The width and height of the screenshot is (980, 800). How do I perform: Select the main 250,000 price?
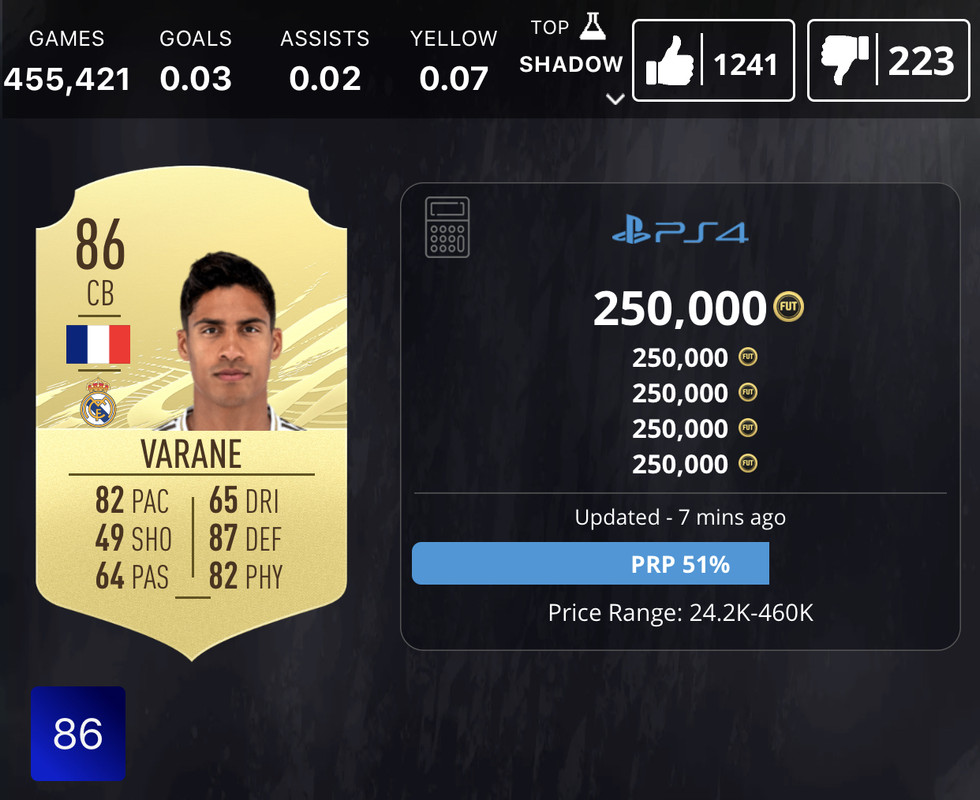click(679, 308)
